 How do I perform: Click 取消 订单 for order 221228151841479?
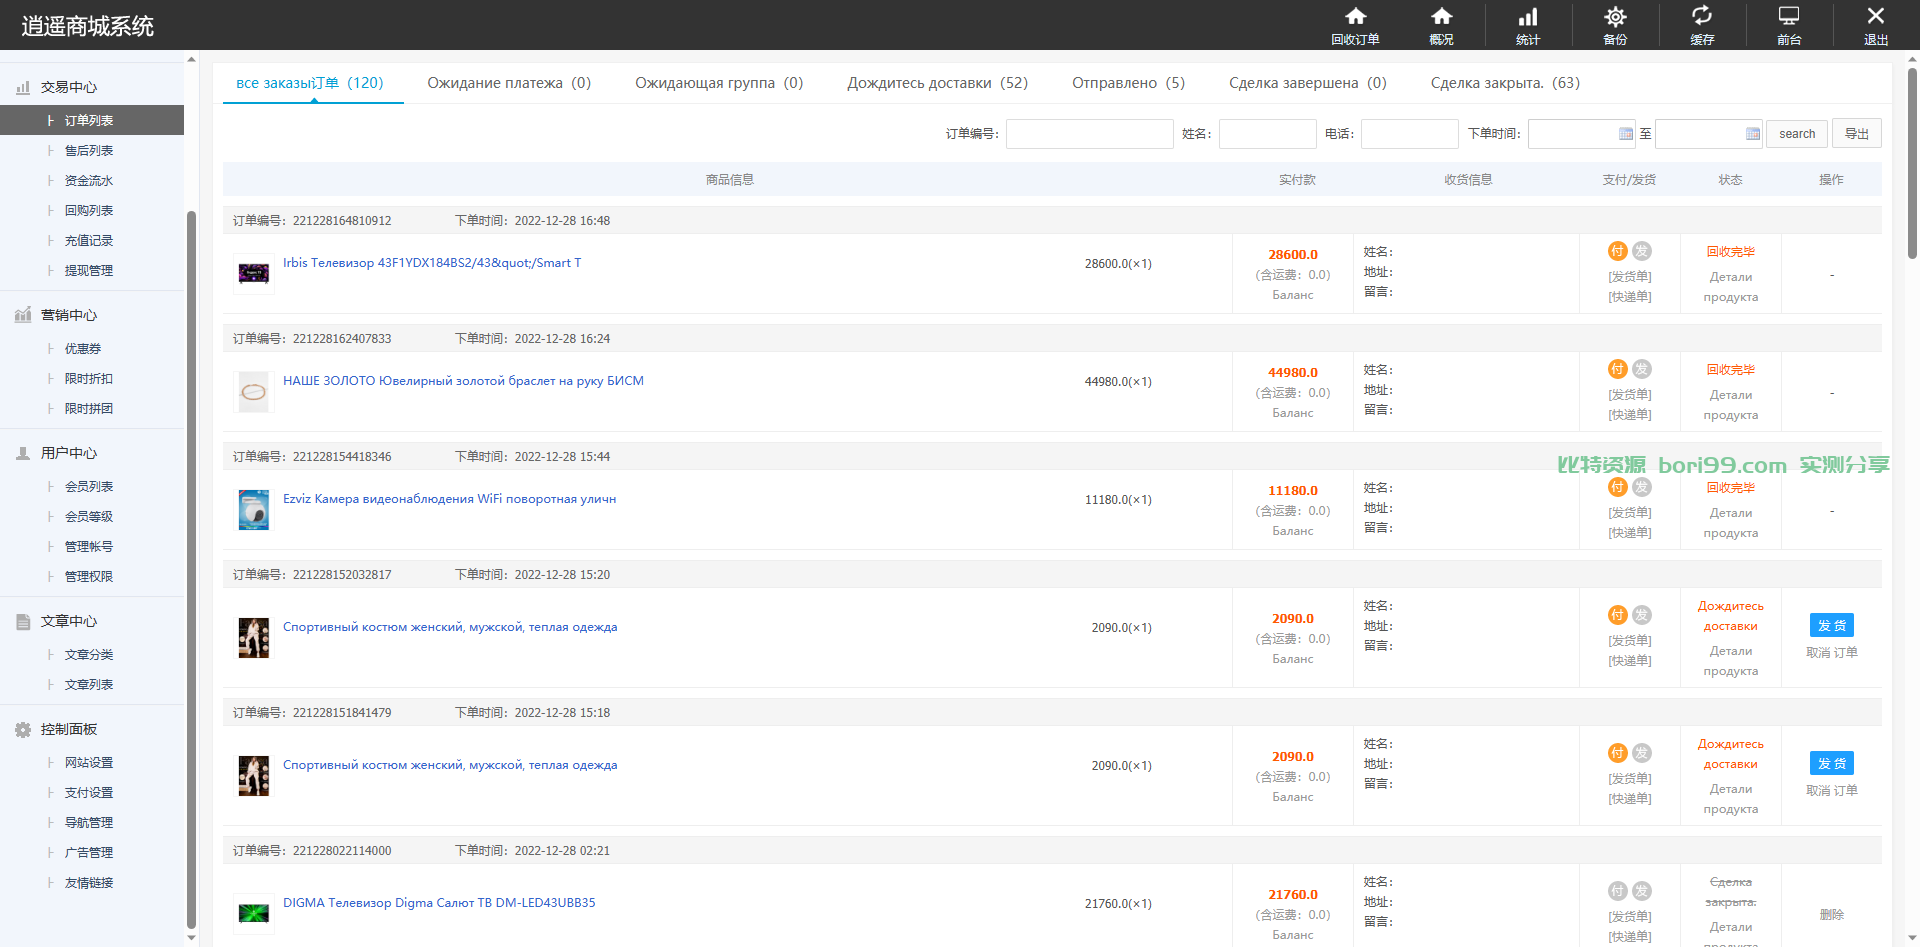(1832, 791)
